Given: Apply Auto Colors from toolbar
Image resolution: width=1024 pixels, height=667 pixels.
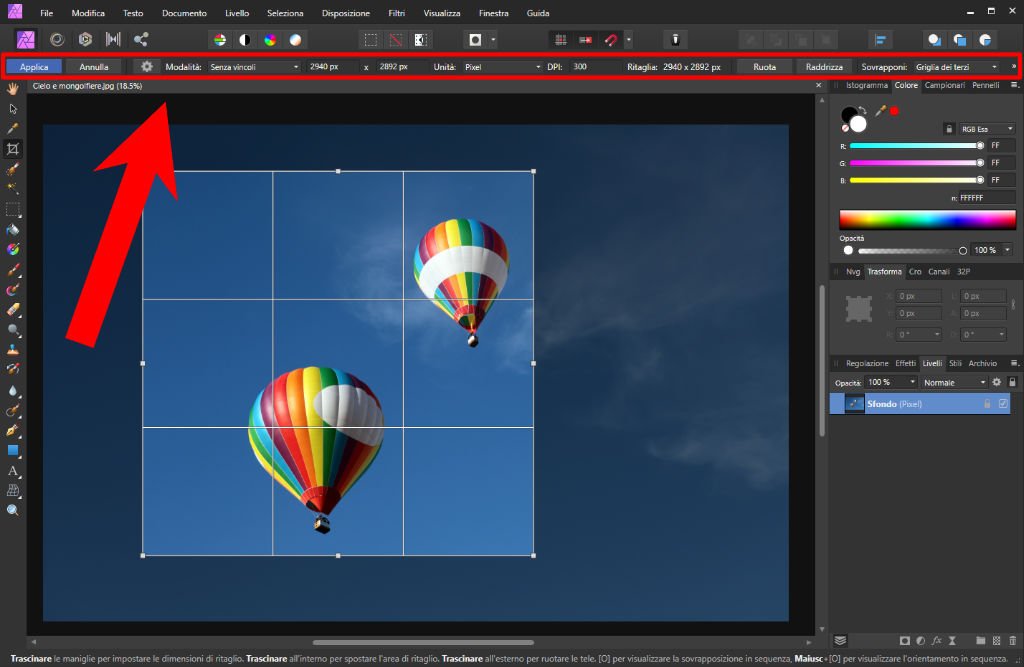Looking at the screenshot, I should tap(270, 40).
